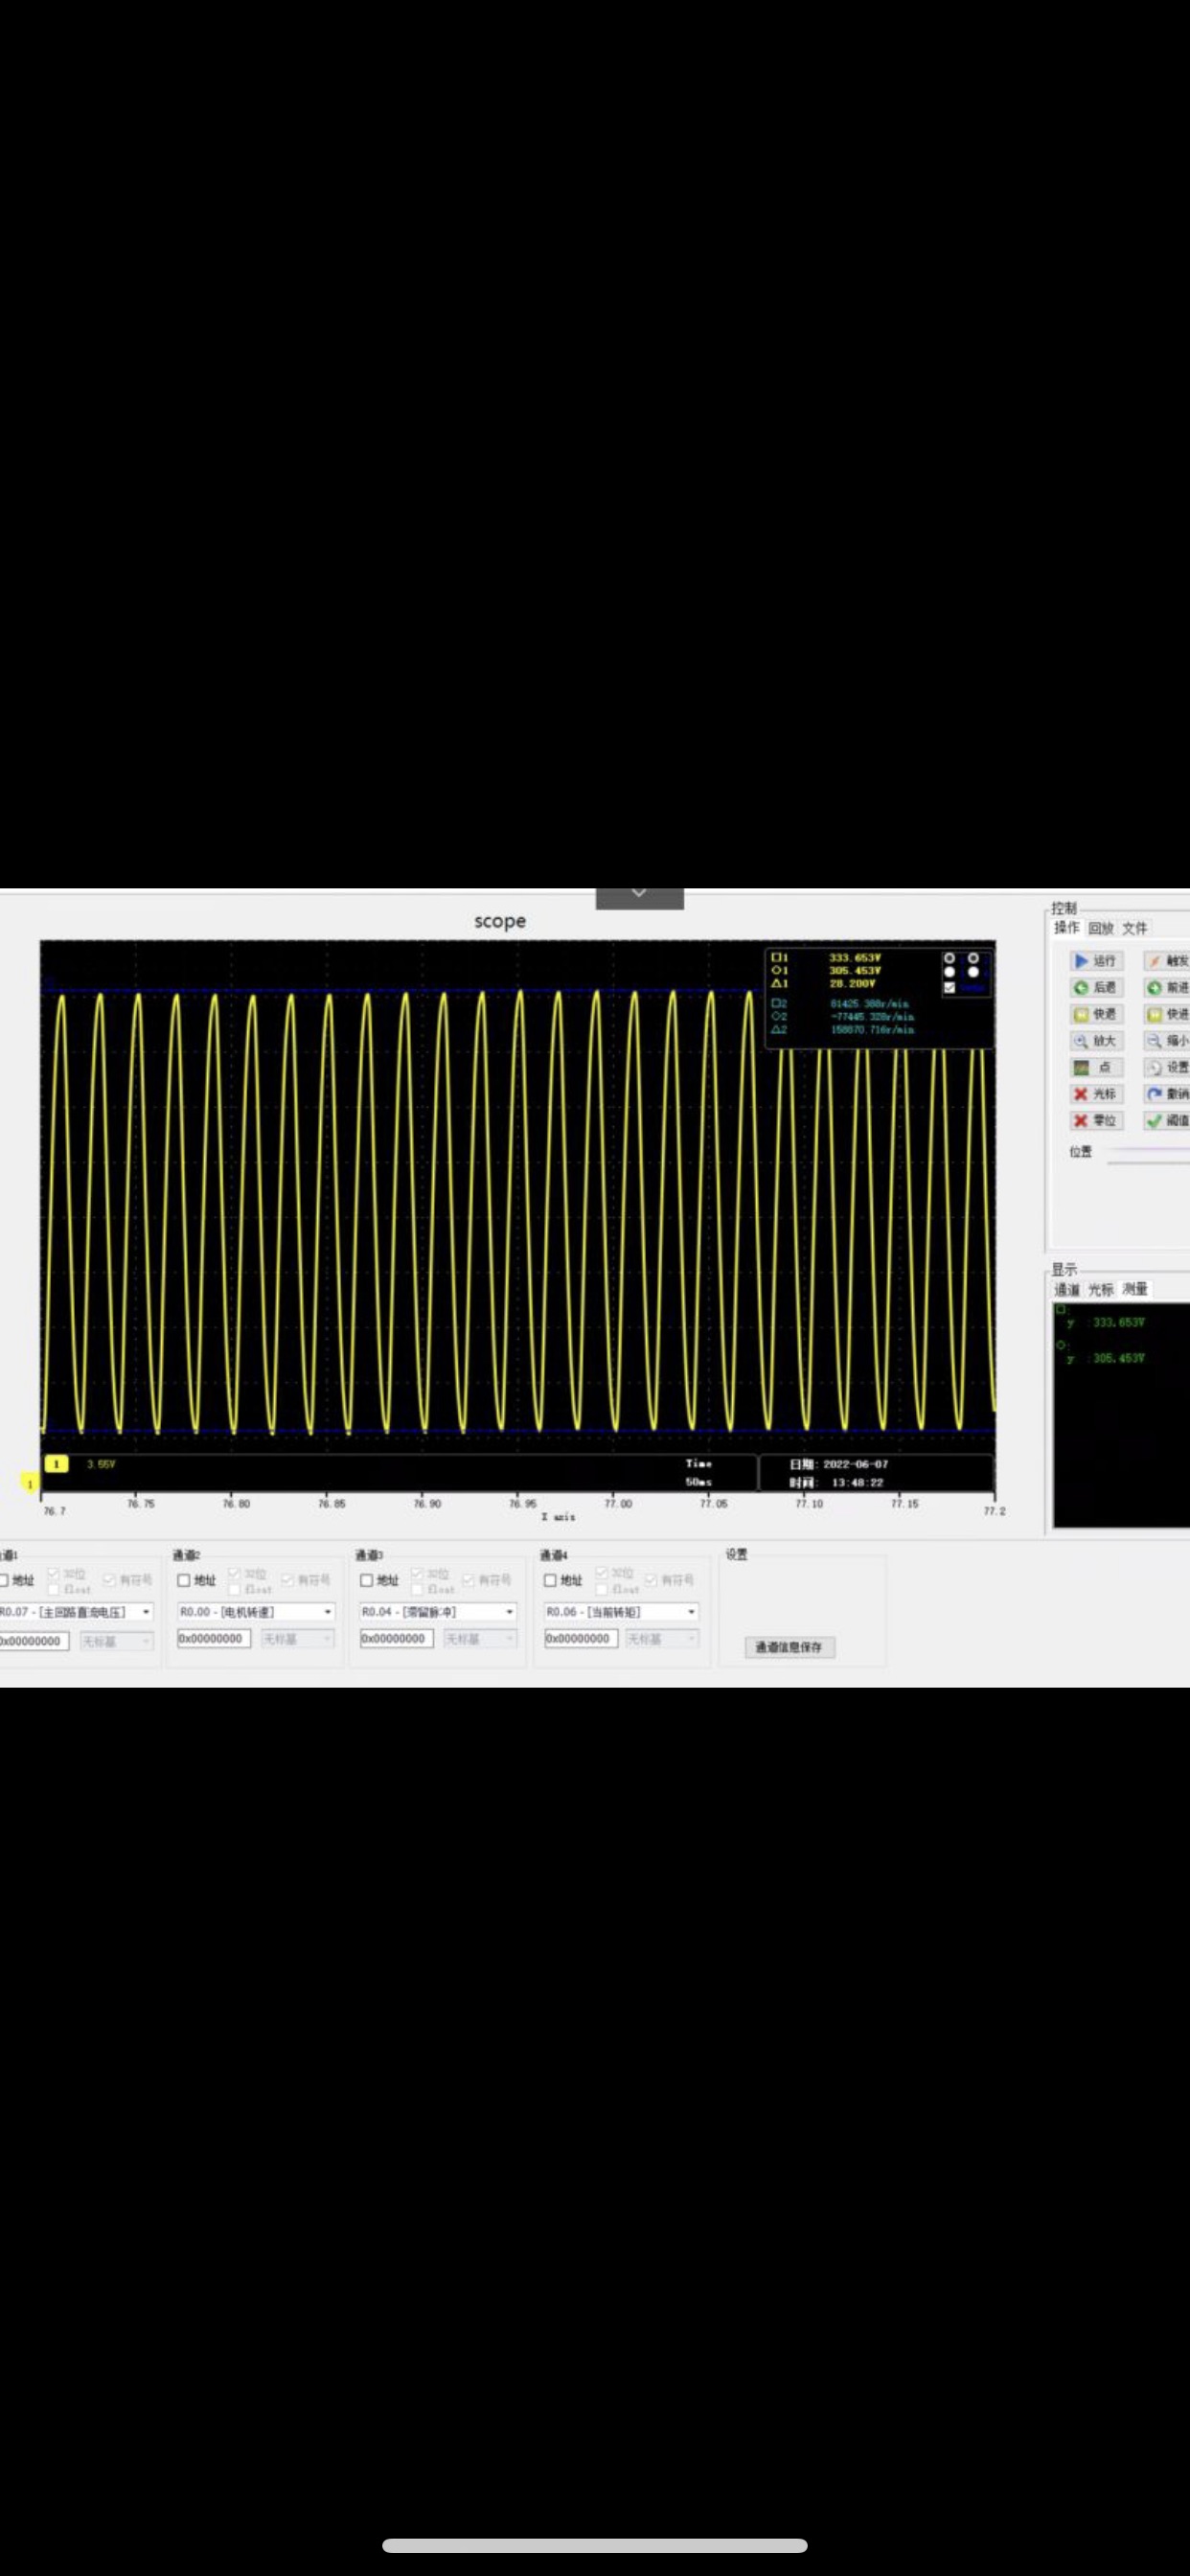Toggle point display with the 点 button
The image size is (1190, 2576).
(1096, 1068)
